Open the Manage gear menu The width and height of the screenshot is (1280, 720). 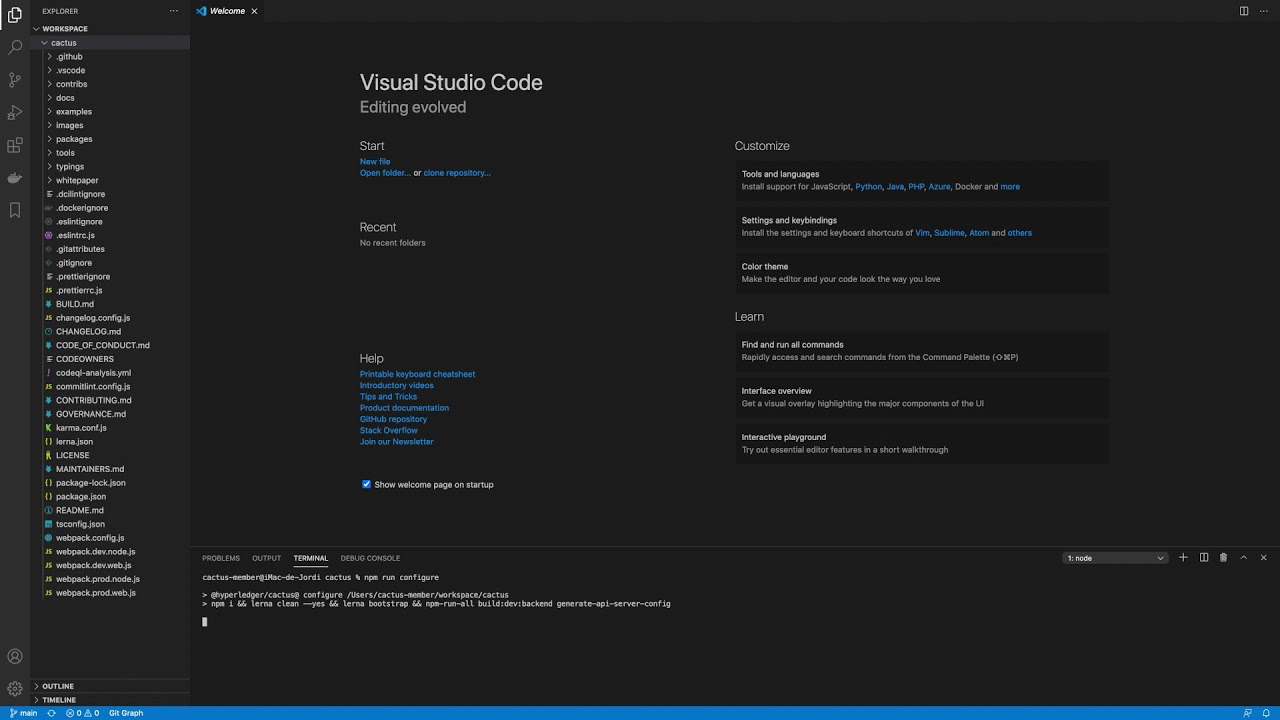(x=15, y=689)
